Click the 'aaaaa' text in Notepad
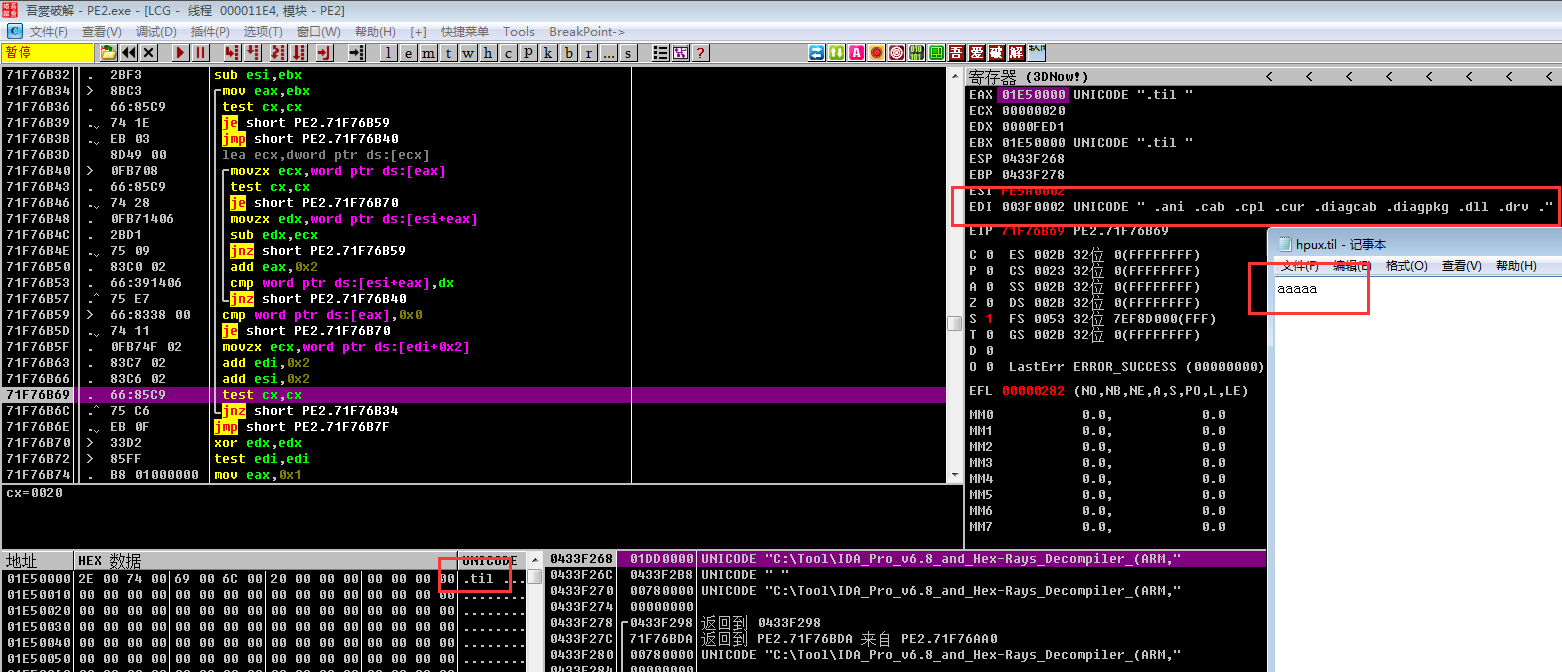1562x672 pixels. point(1297,289)
